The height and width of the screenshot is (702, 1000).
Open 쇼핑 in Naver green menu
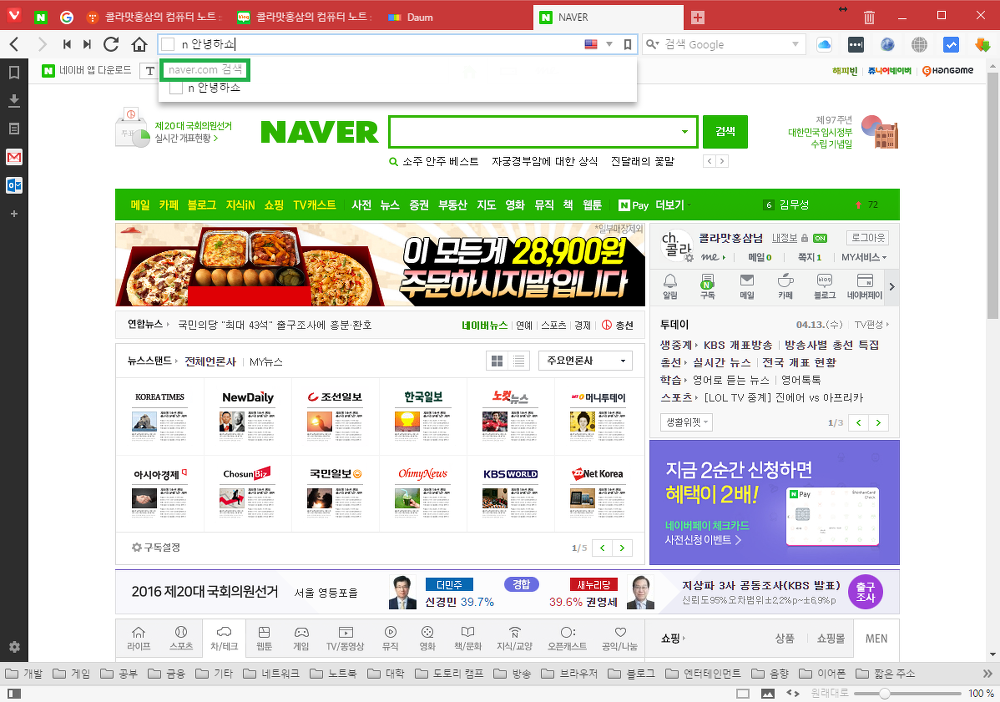[x=274, y=205]
